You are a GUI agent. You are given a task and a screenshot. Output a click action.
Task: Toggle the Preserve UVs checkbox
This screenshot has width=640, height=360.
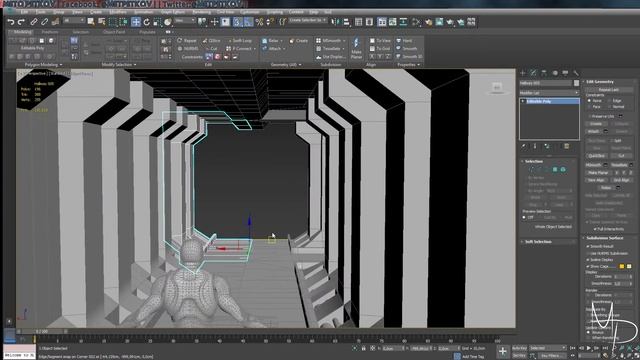589,116
